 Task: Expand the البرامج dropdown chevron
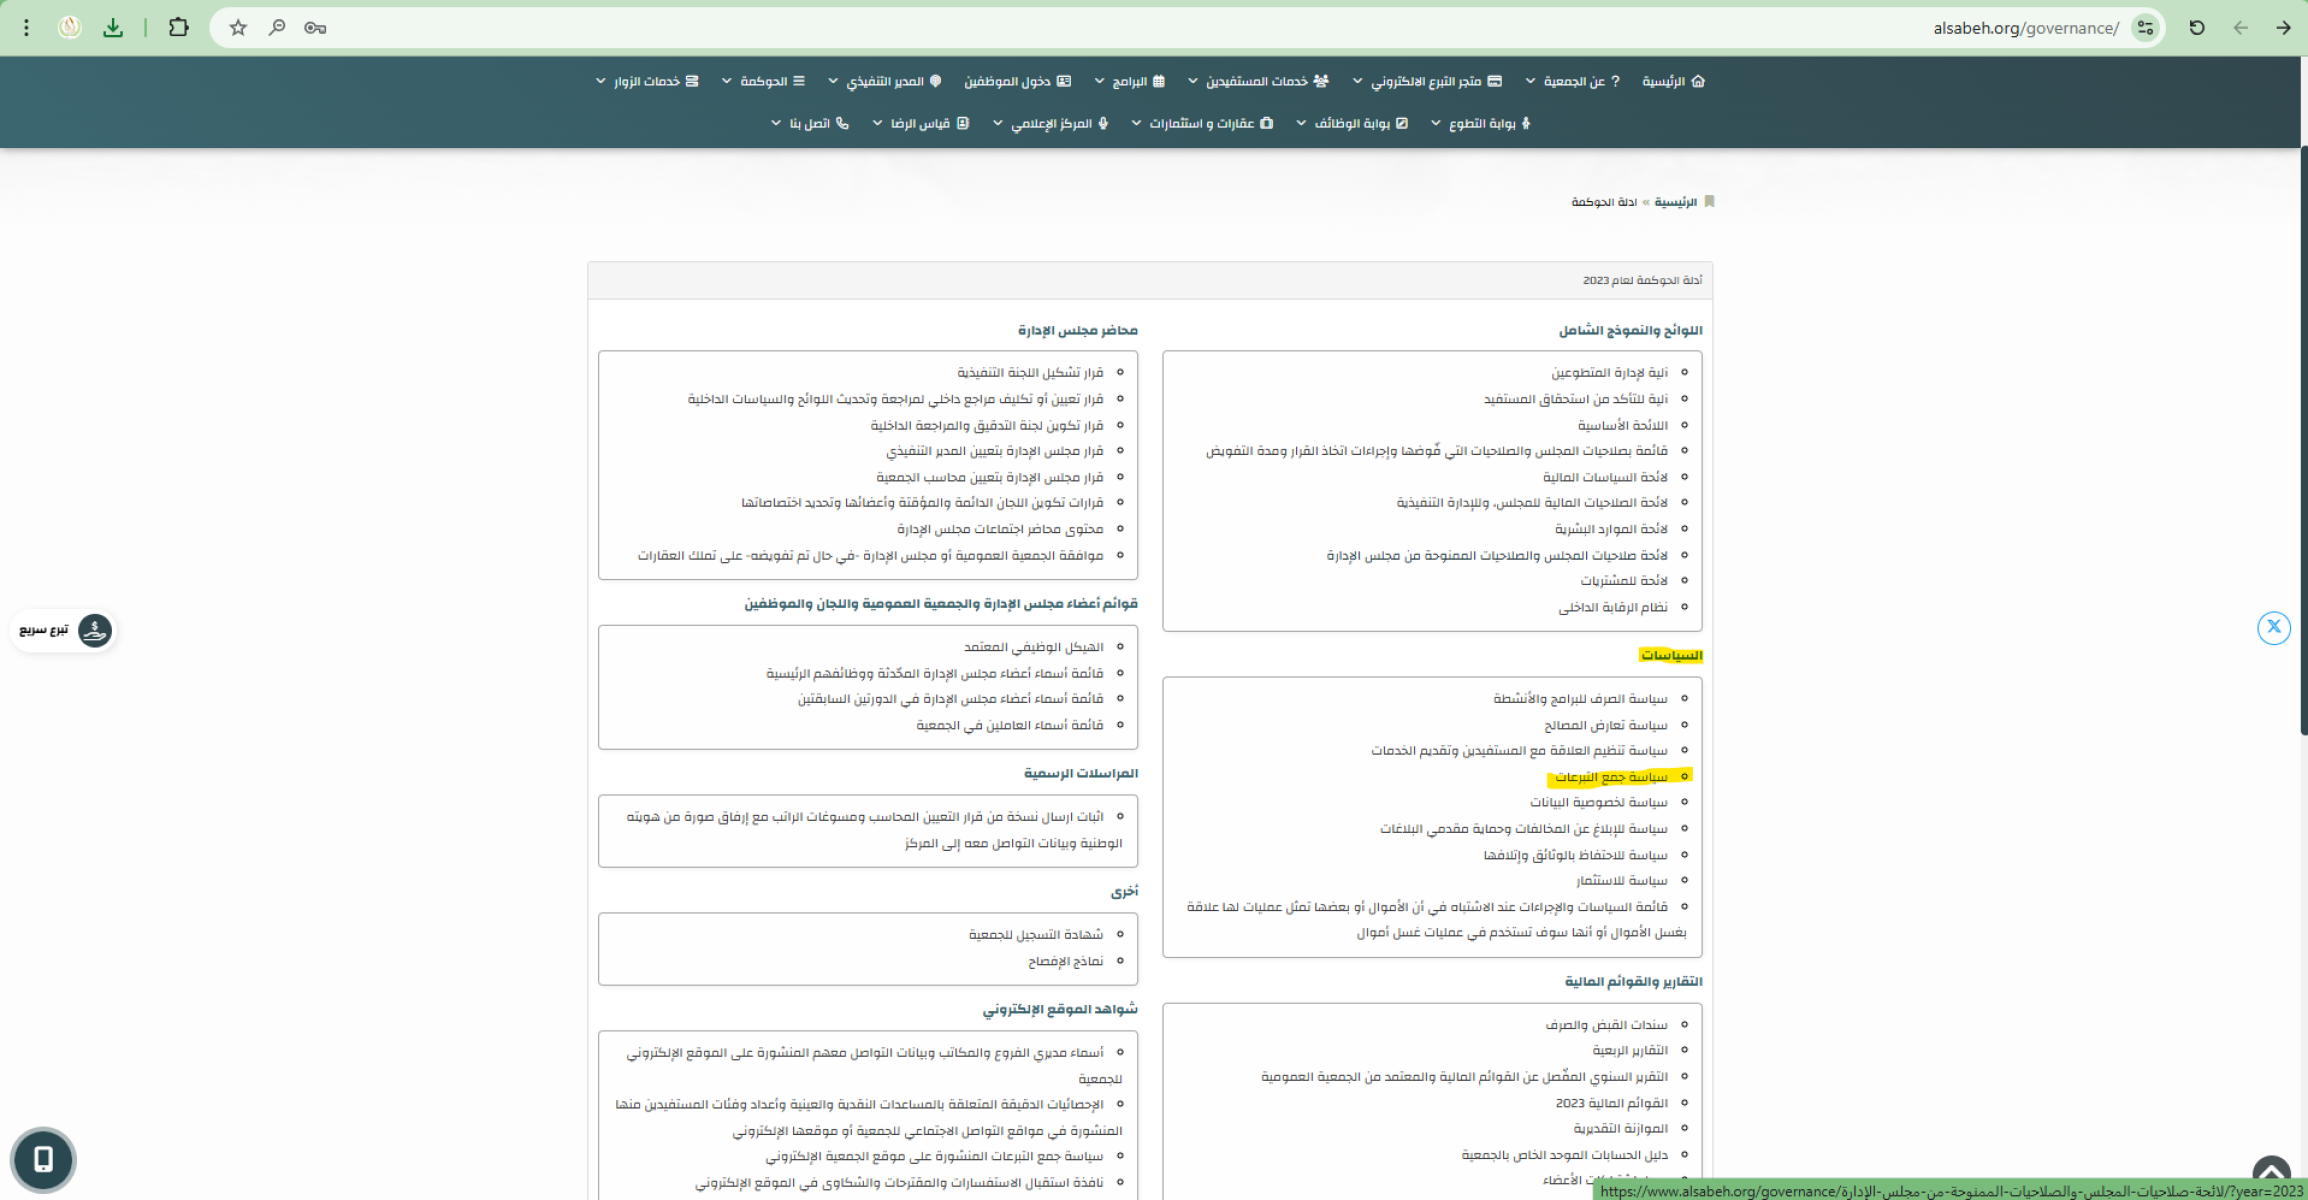point(1099,81)
